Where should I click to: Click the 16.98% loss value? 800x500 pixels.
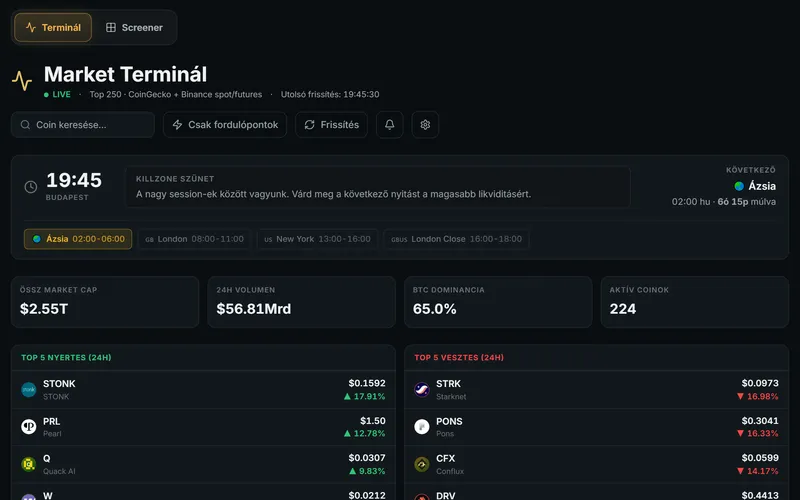click(x=758, y=396)
